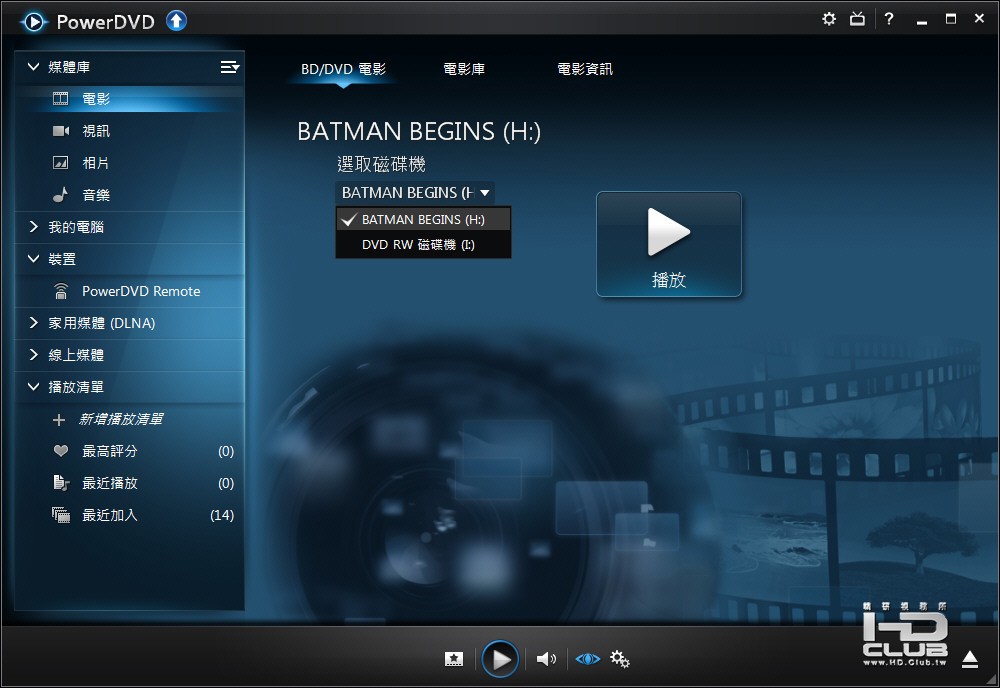Choose BATMAN BEGINS (H:) from drive list
The width and height of the screenshot is (1000, 688).
click(423, 219)
